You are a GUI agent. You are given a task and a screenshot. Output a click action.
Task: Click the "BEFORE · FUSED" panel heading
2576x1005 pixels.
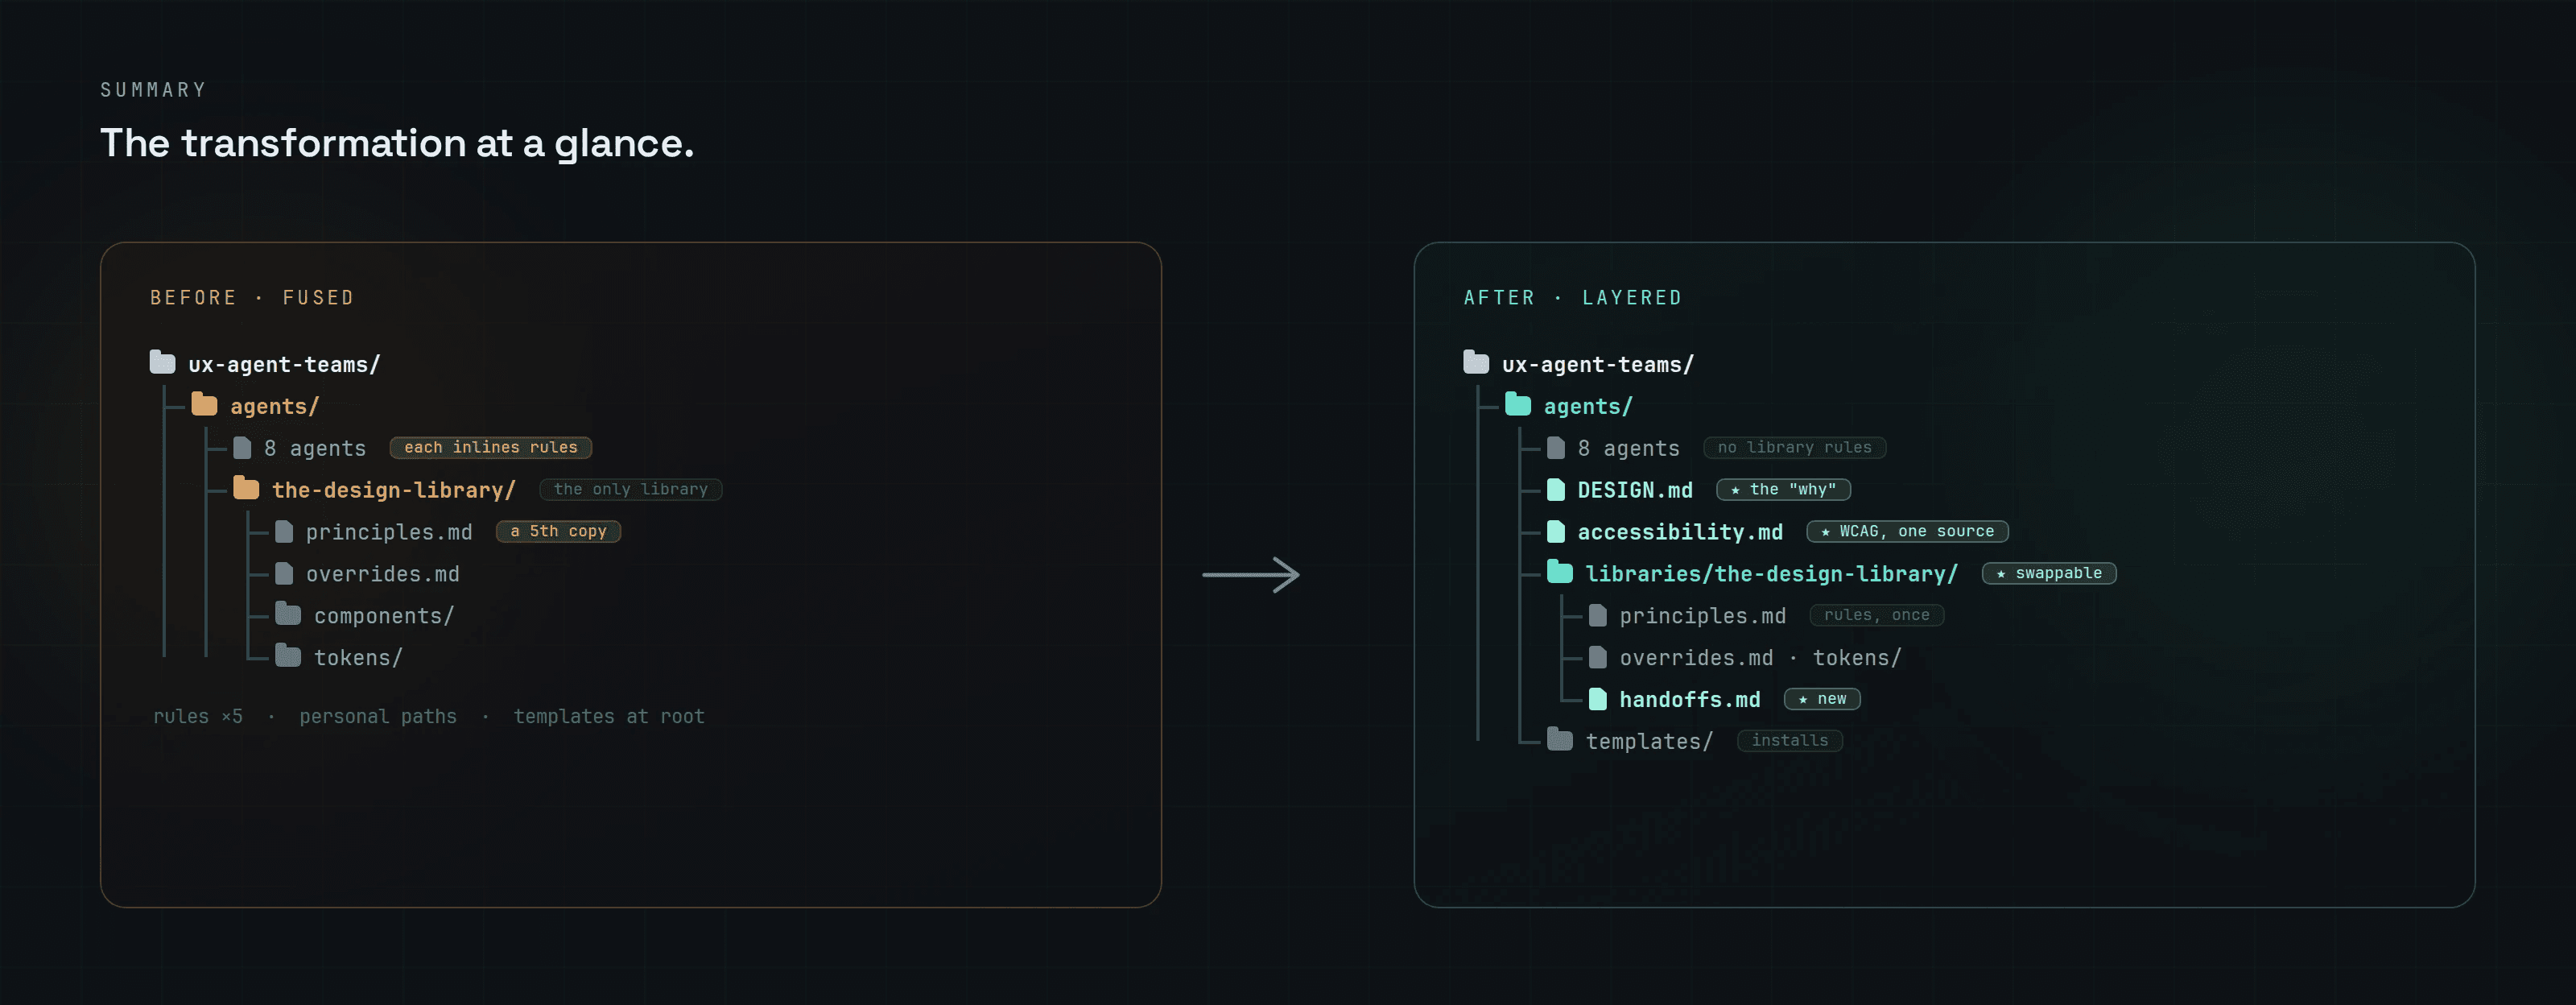[x=252, y=298]
